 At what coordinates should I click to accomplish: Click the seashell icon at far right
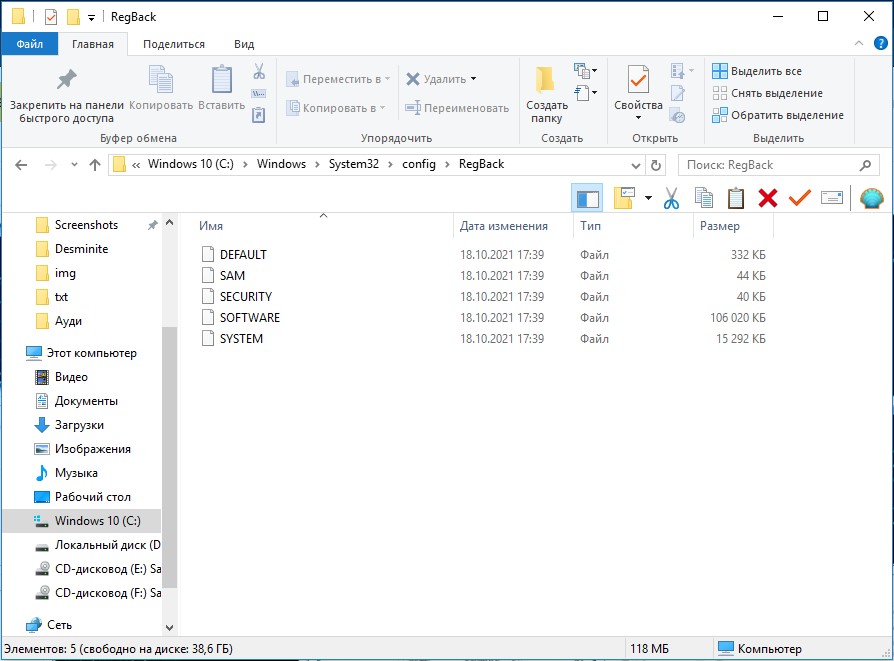pos(871,198)
